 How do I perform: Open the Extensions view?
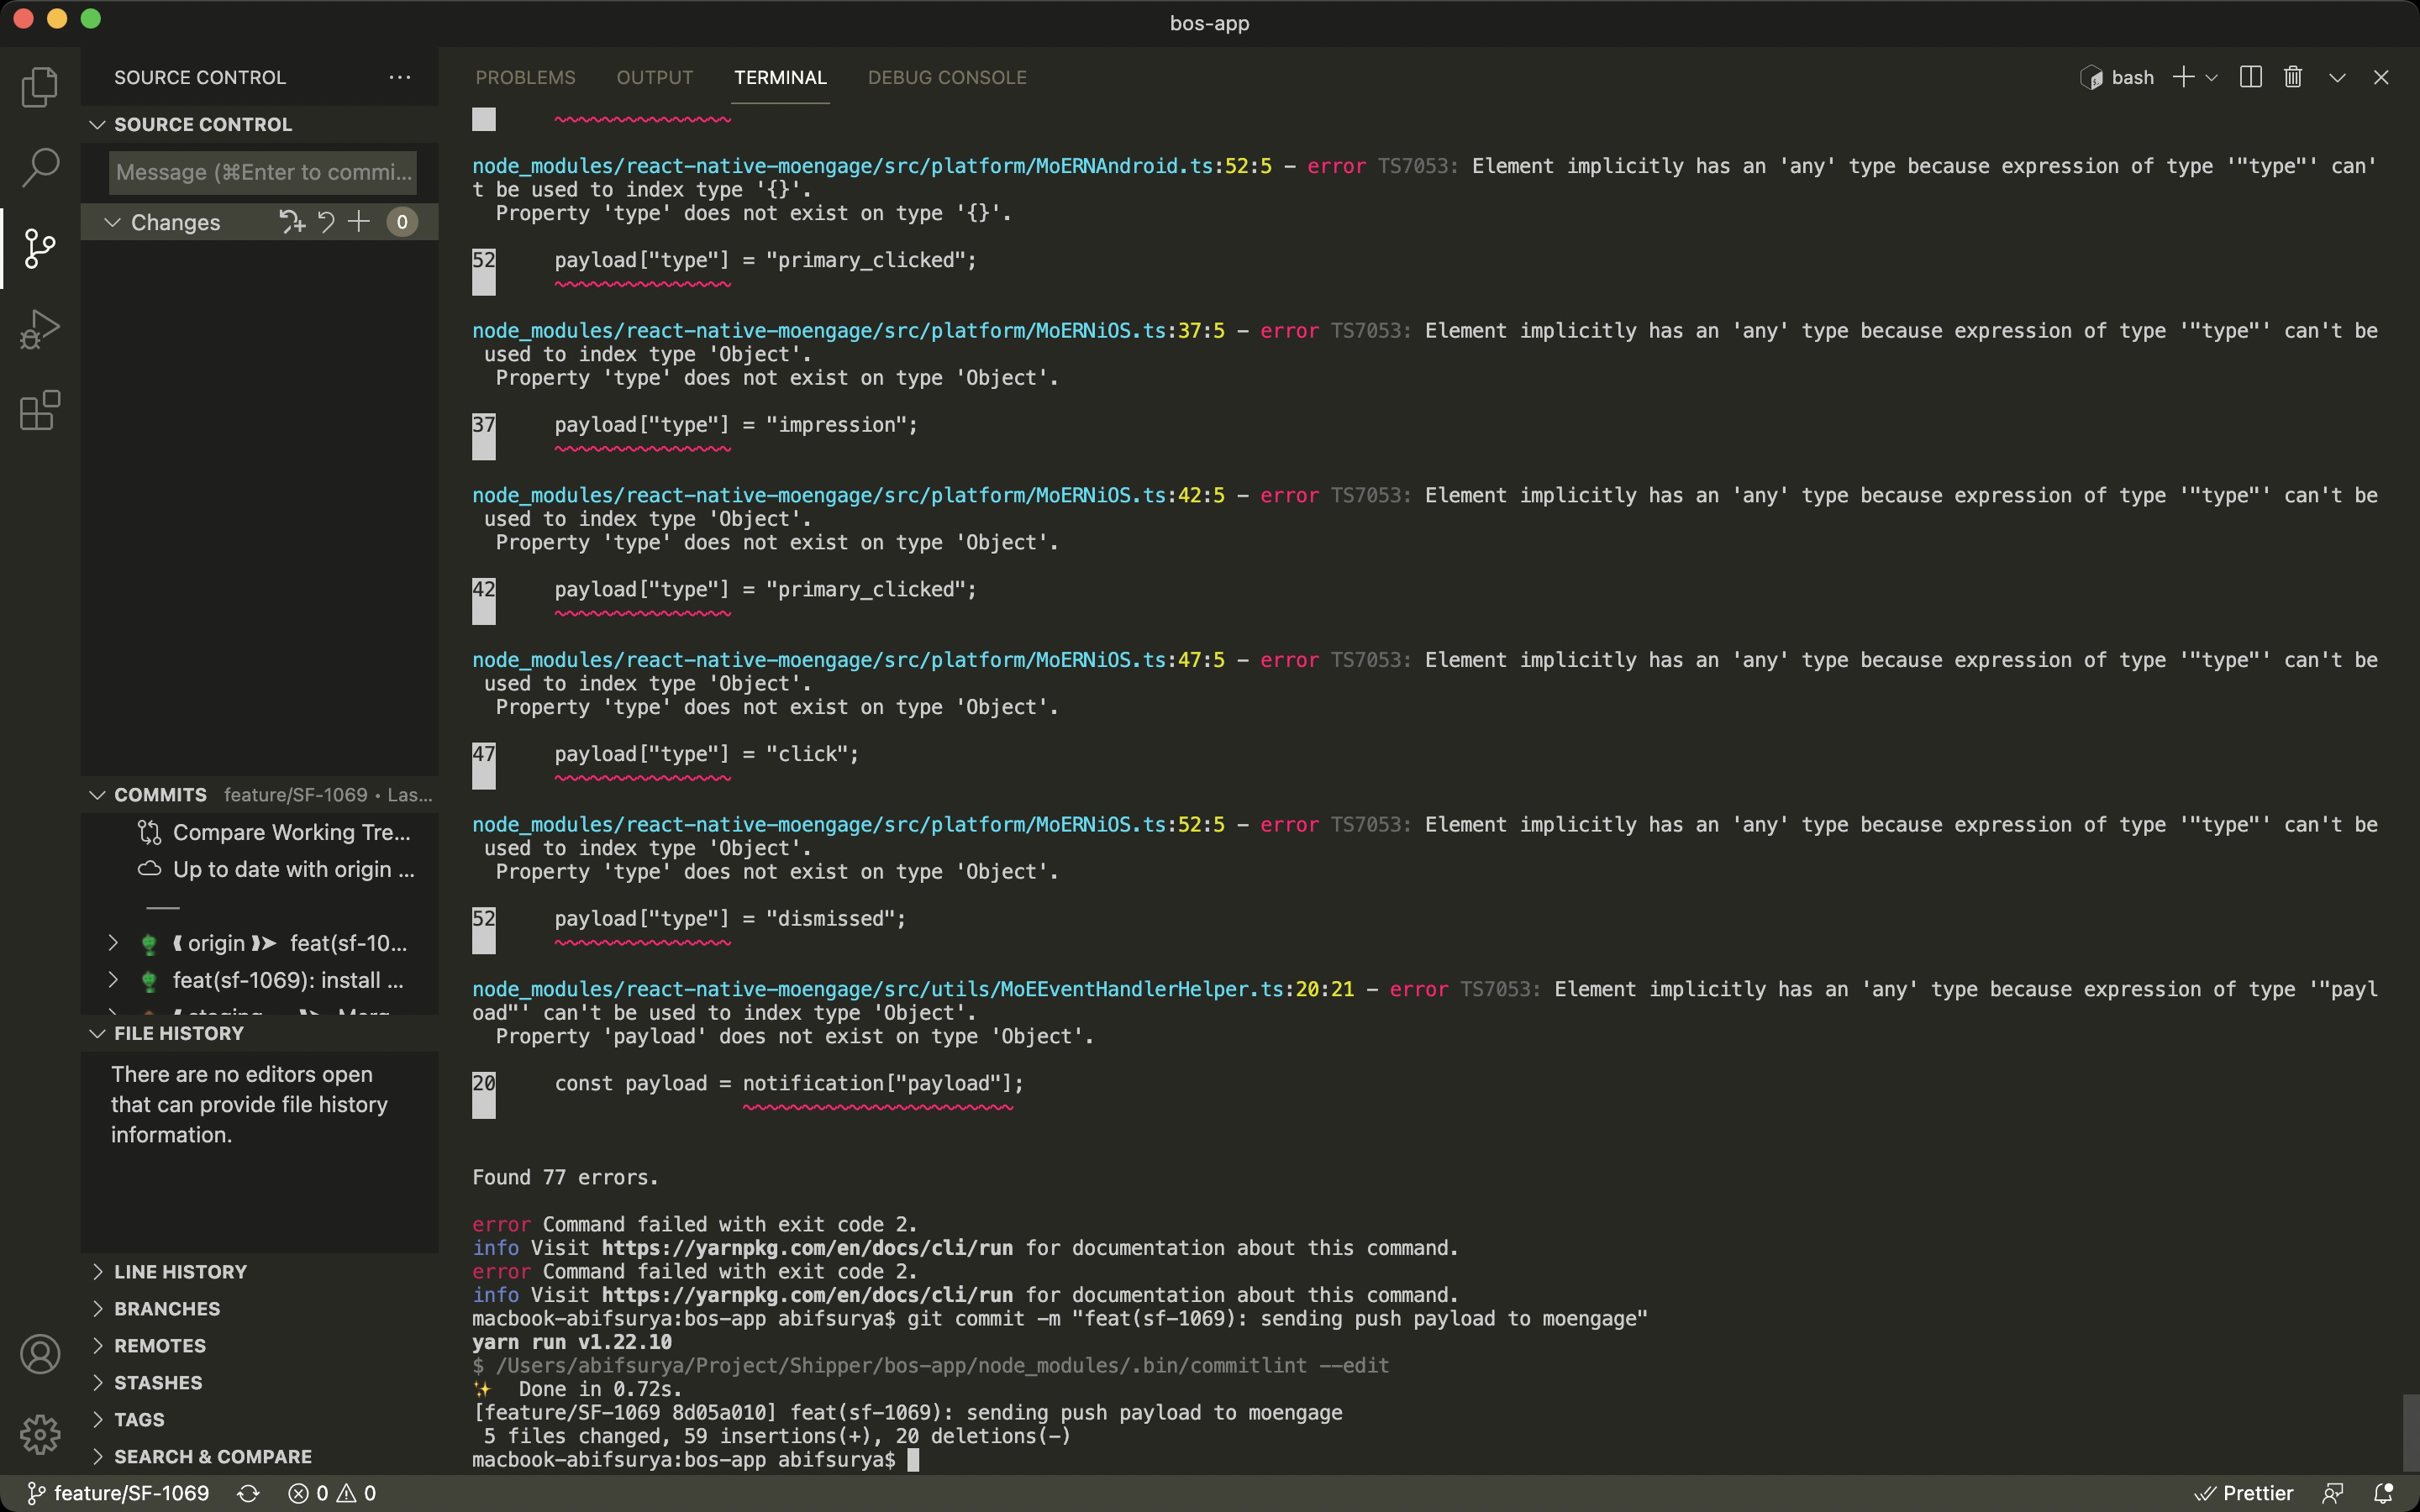coord(40,410)
